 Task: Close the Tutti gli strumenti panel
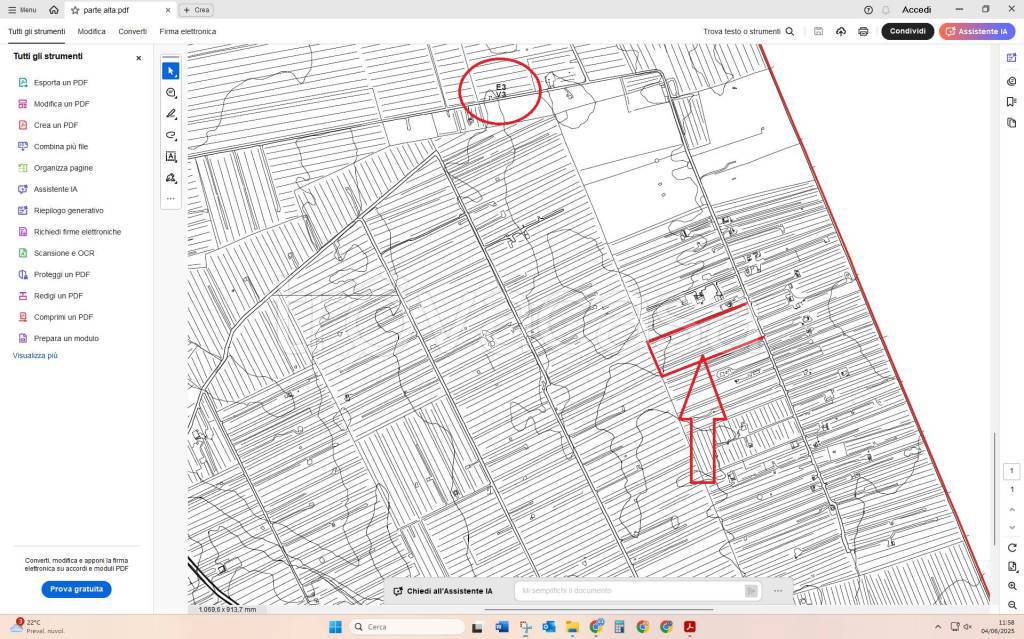(138, 58)
